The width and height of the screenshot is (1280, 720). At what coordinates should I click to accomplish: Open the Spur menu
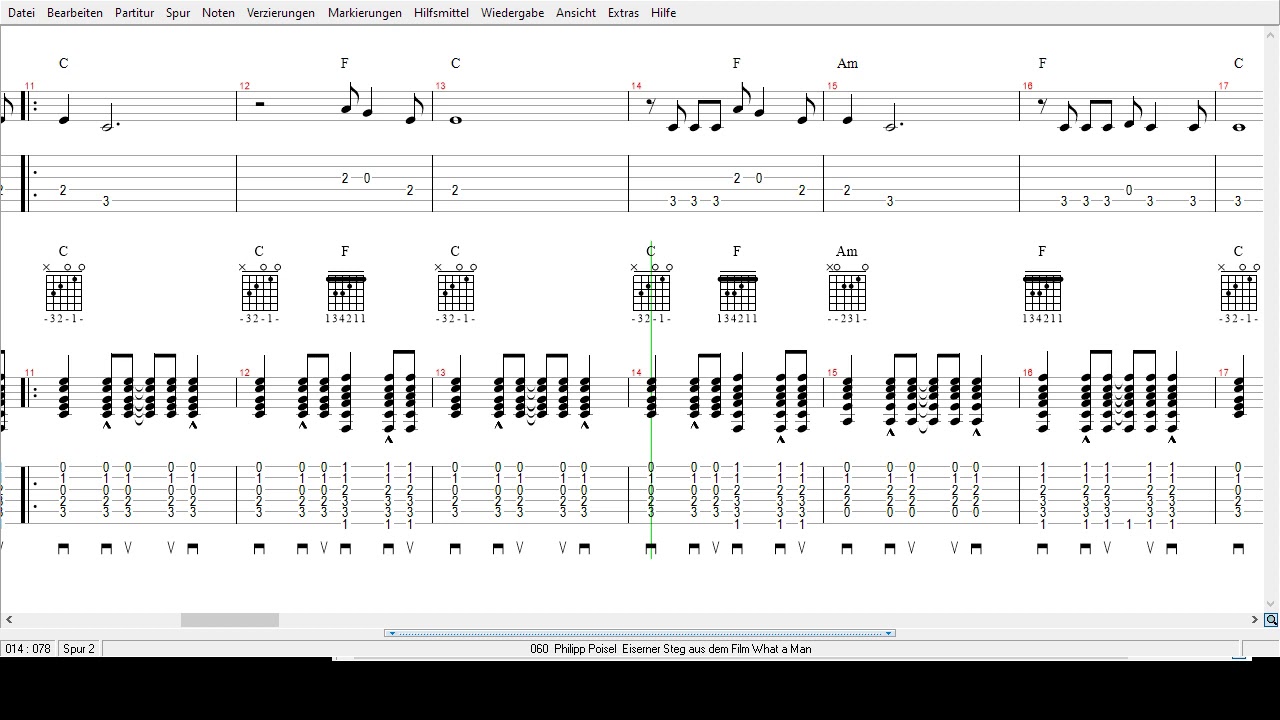pos(178,13)
